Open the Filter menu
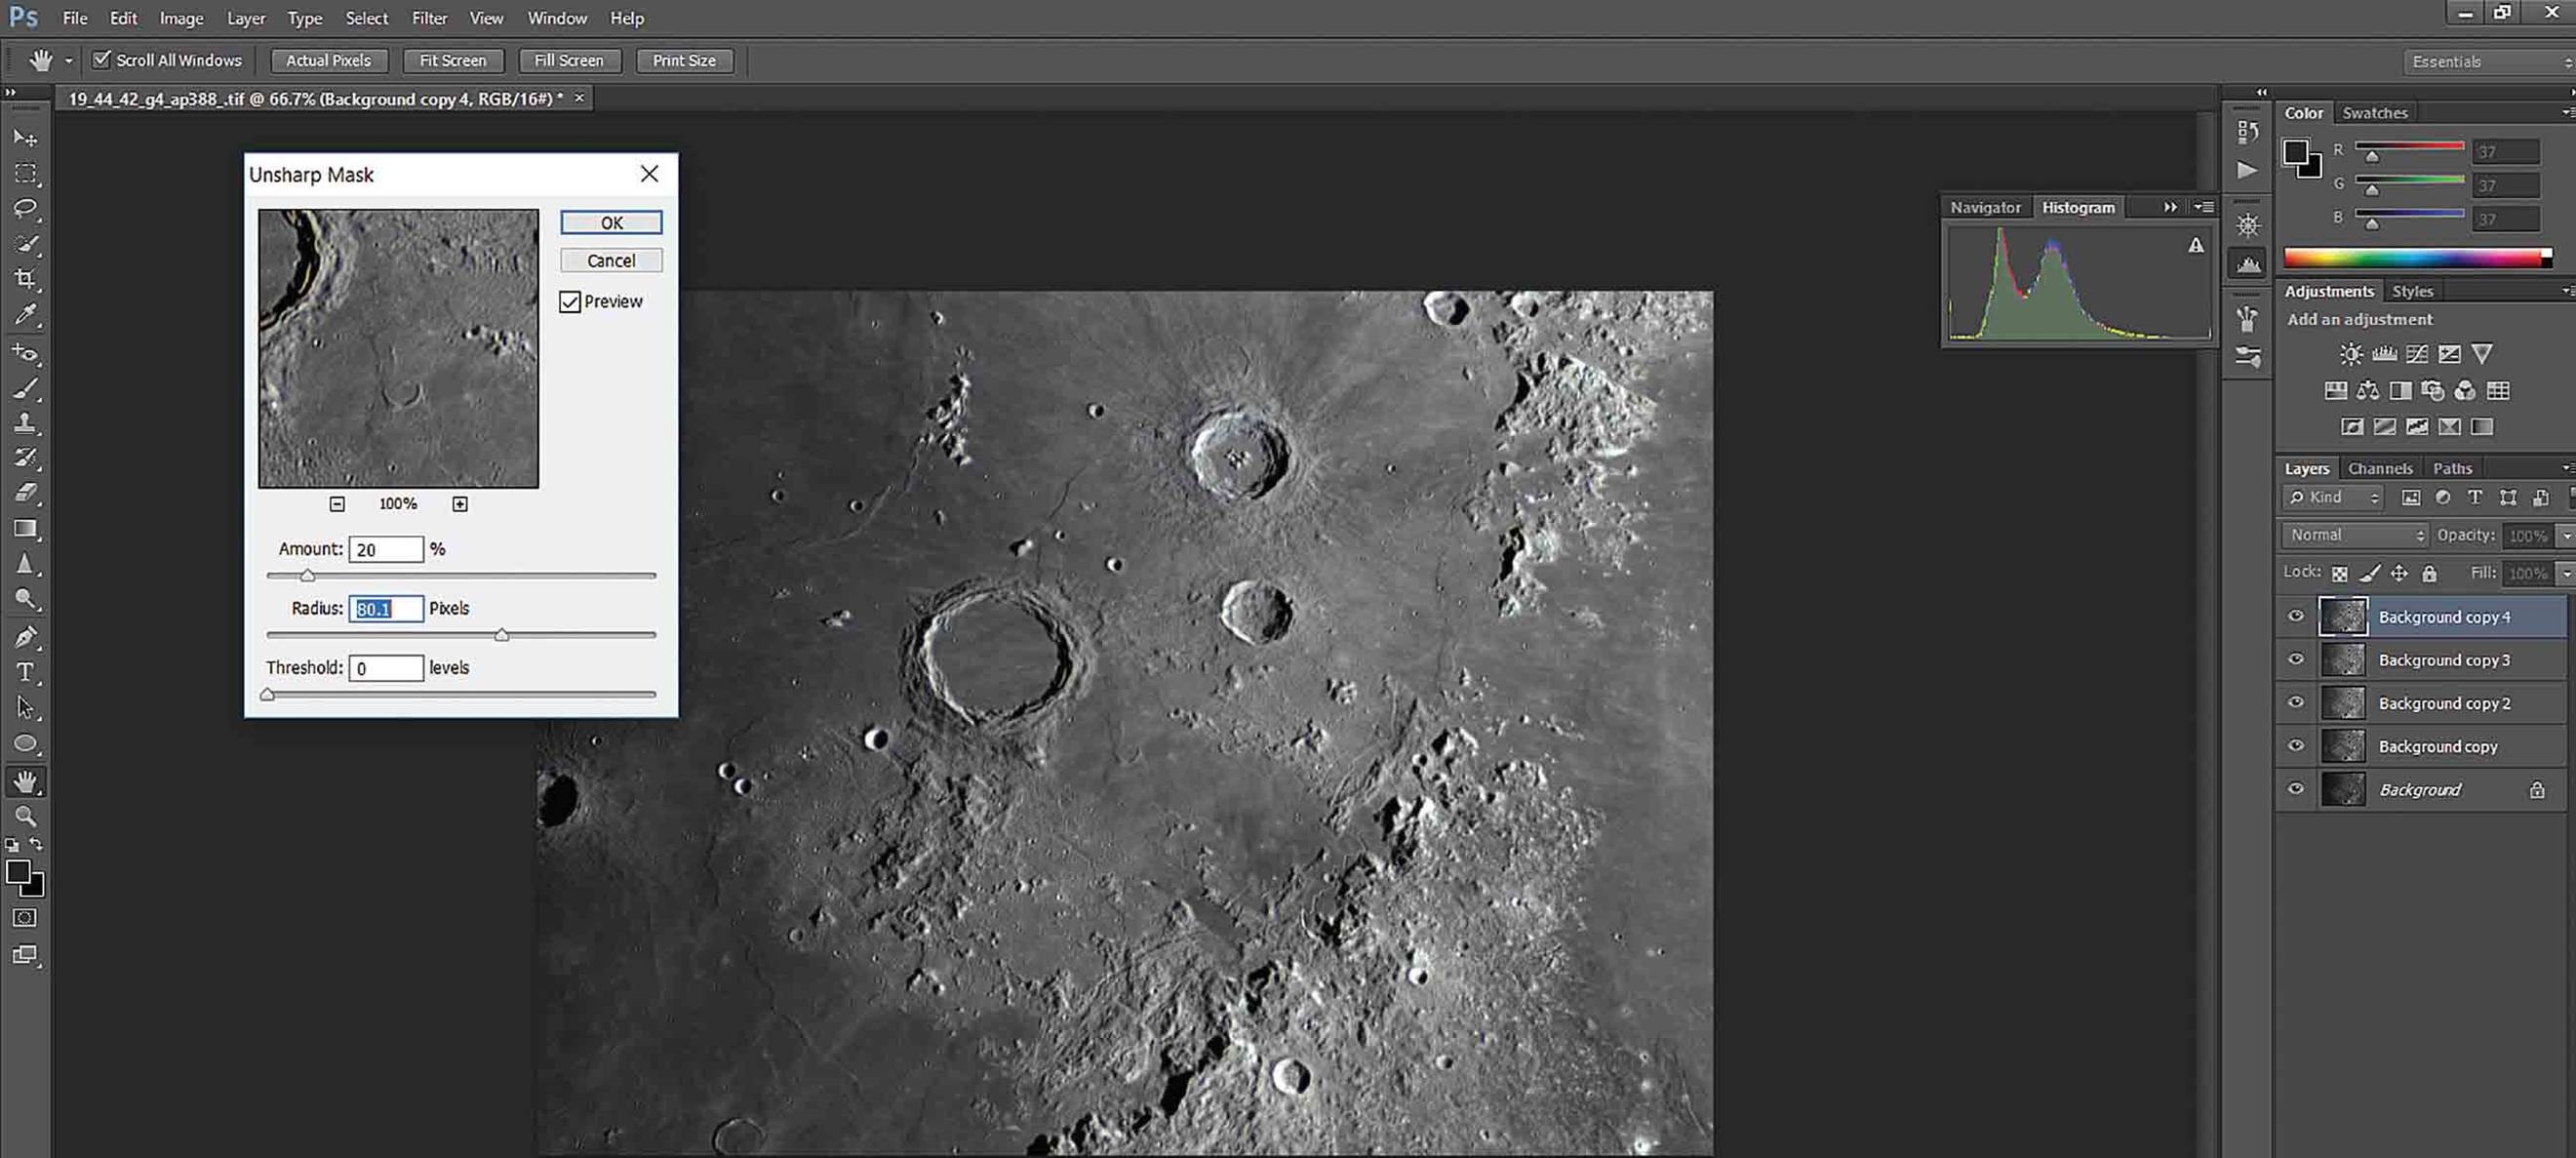 pos(429,18)
